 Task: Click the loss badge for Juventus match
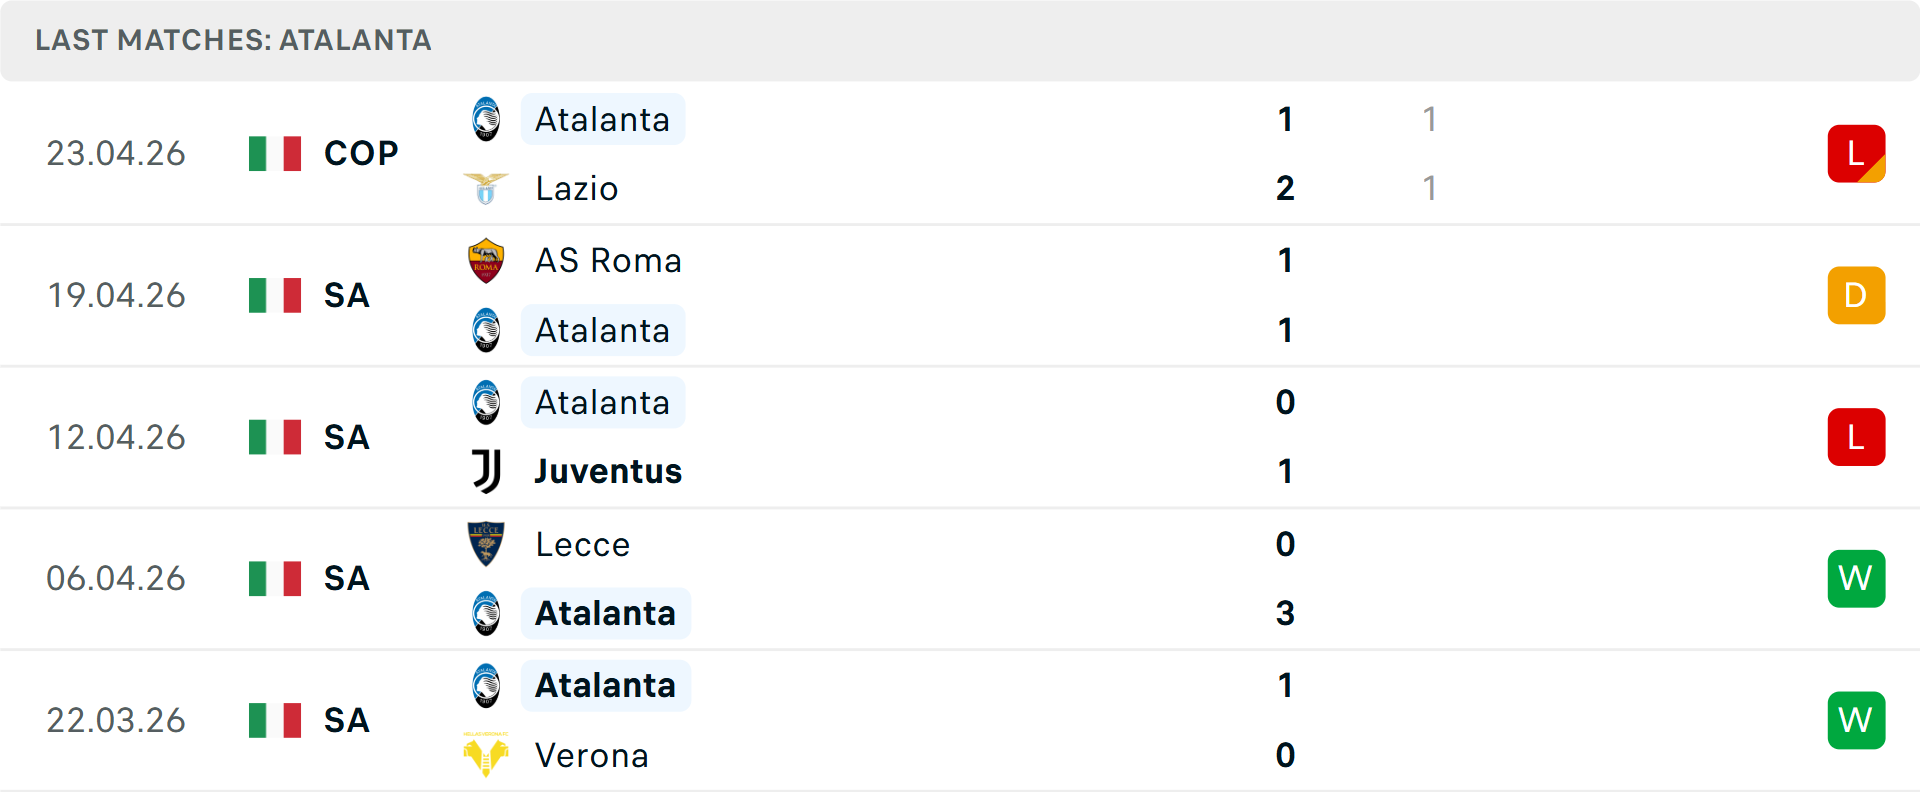click(x=1856, y=437)
